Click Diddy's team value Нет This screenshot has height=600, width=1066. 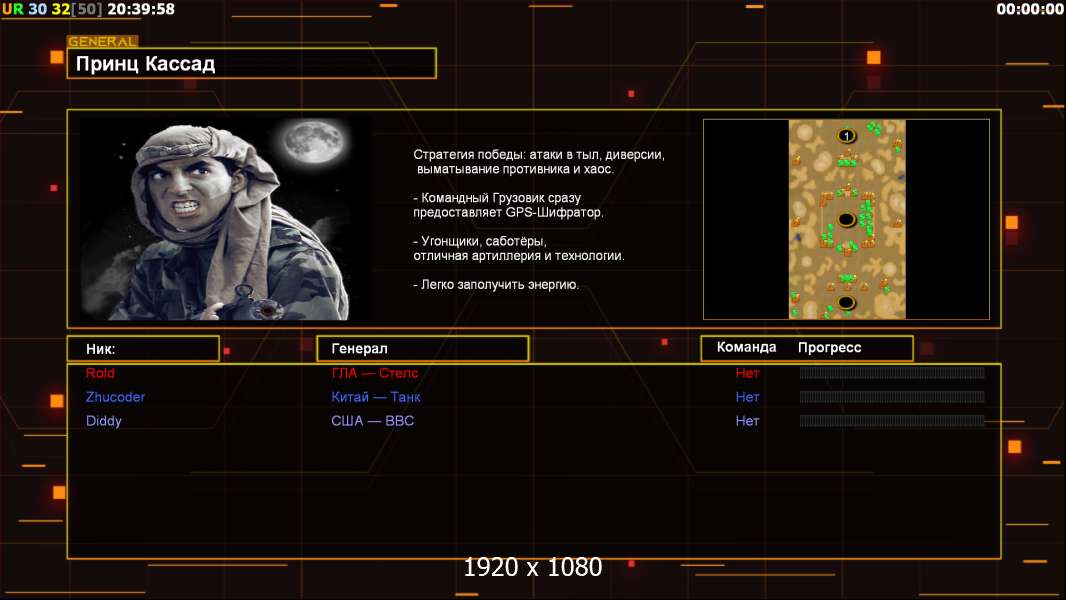[x=747, y=421]
